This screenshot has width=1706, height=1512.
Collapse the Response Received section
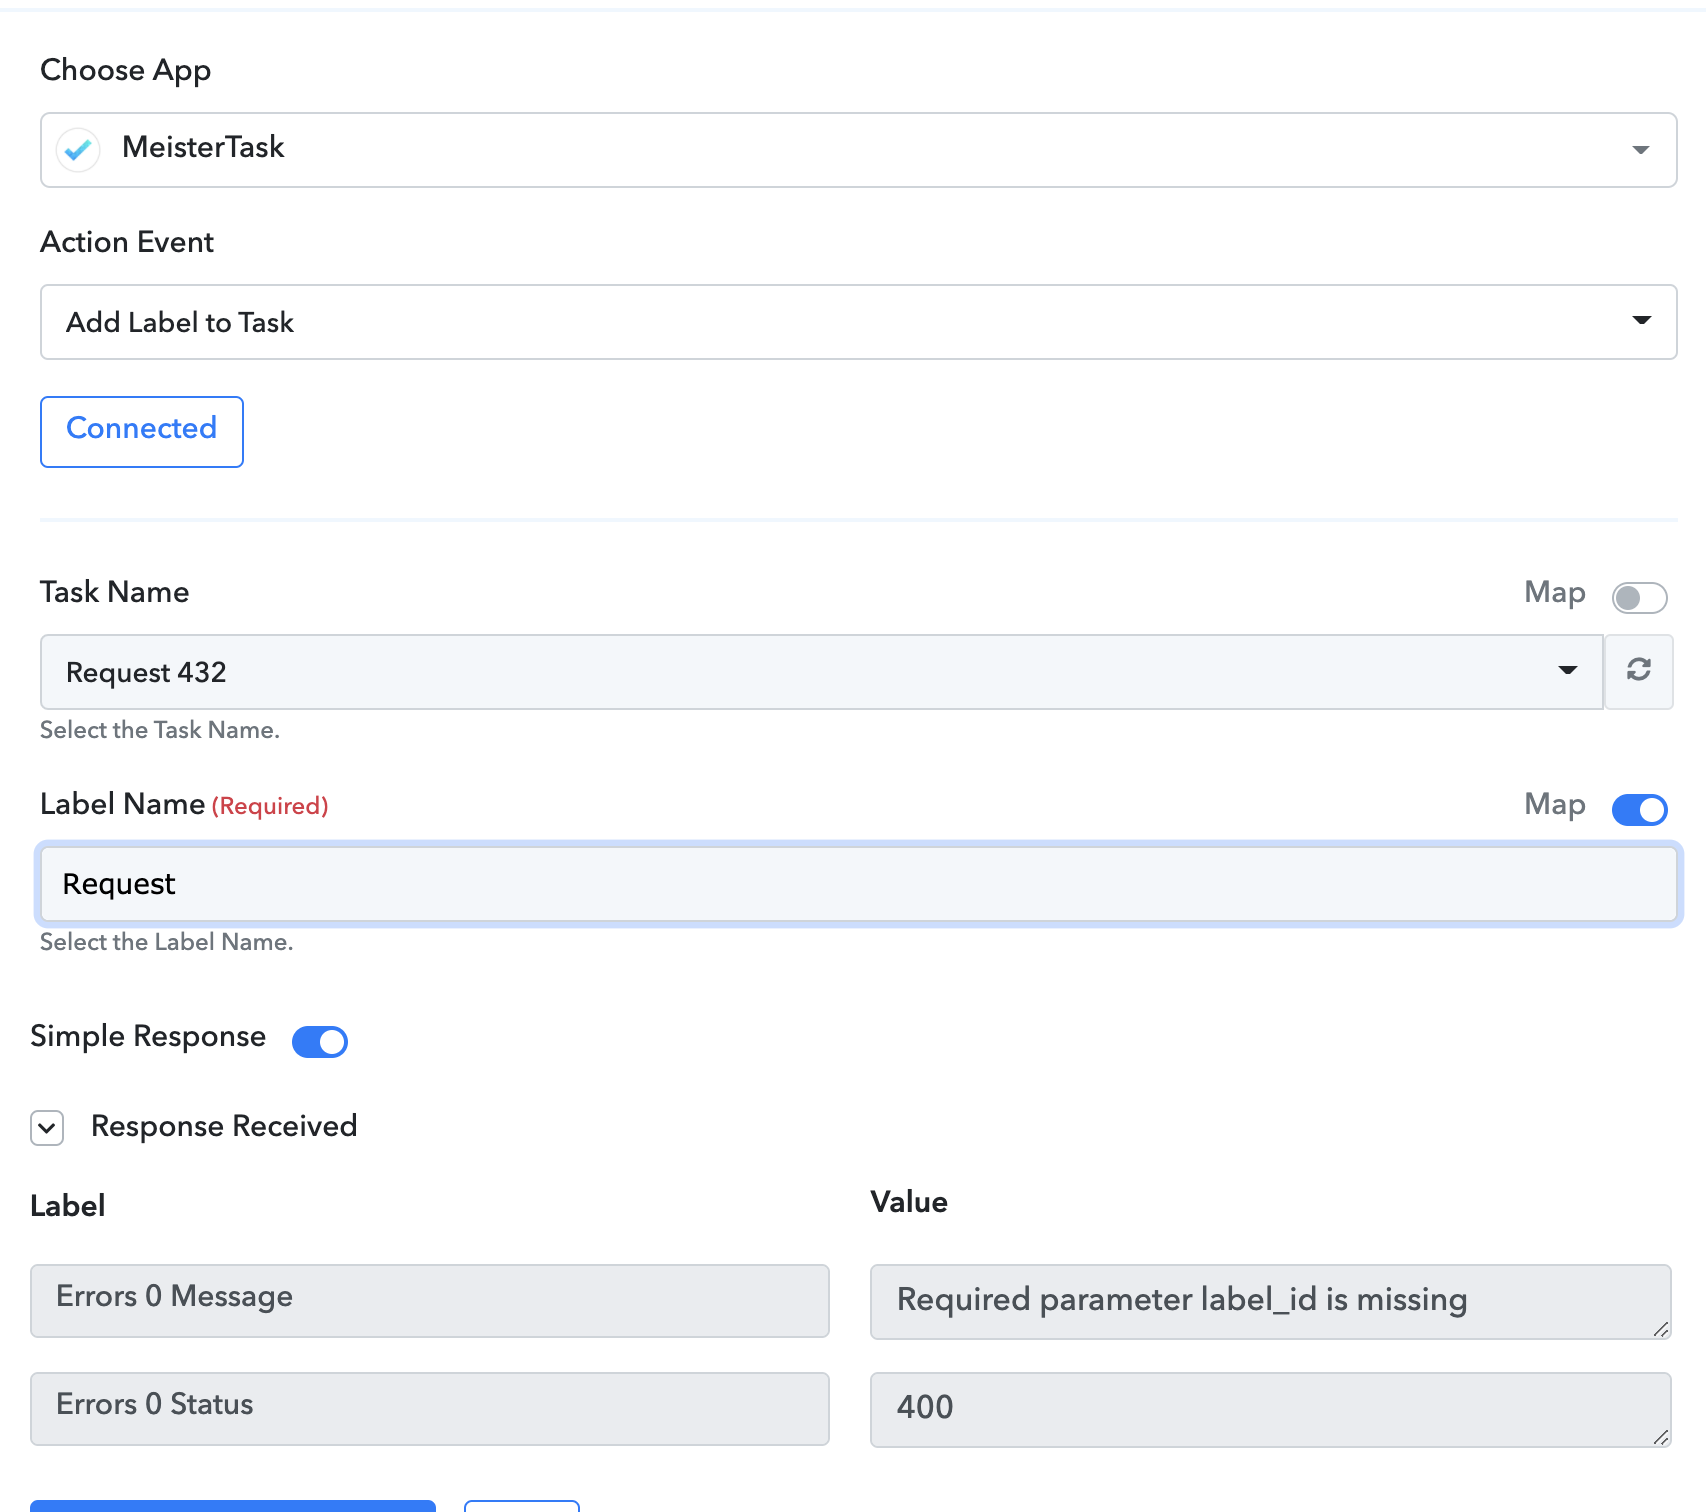[x=47, y=1128]
